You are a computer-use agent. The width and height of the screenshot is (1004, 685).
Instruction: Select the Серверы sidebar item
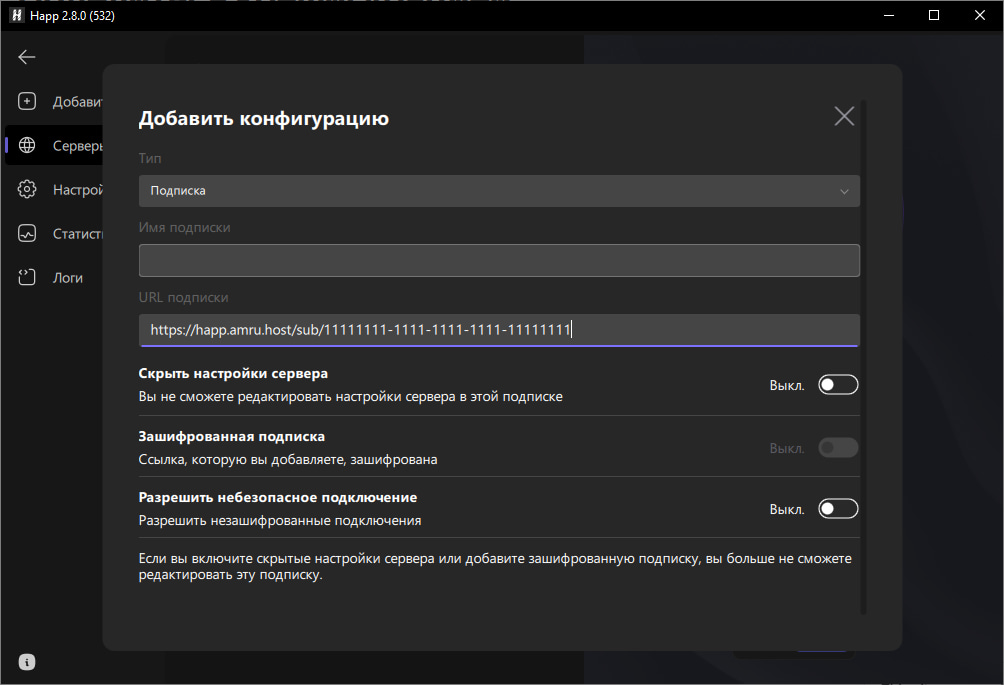tap(54, 145)
